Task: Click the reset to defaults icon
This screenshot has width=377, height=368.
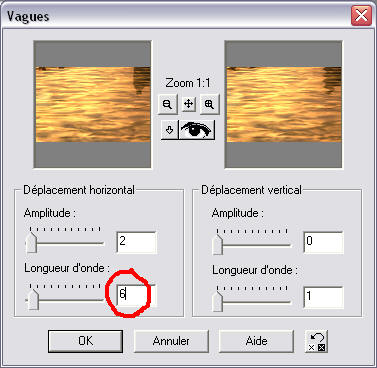Action: point(316,341)
